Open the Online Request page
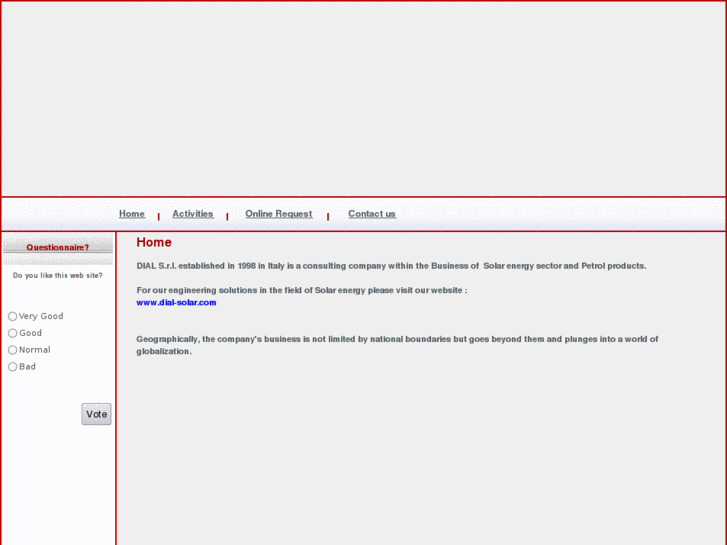 pos(279,214)
